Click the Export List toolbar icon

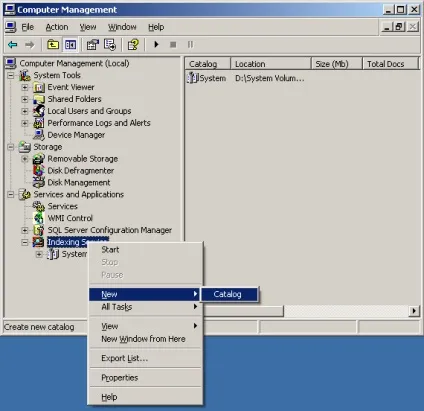[x=110, y=44]
